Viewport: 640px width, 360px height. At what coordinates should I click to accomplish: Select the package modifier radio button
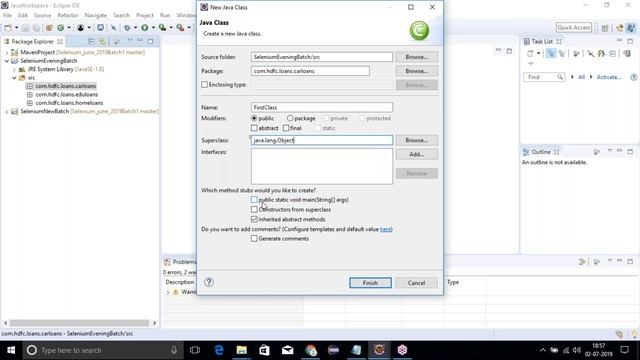(290, 118)
